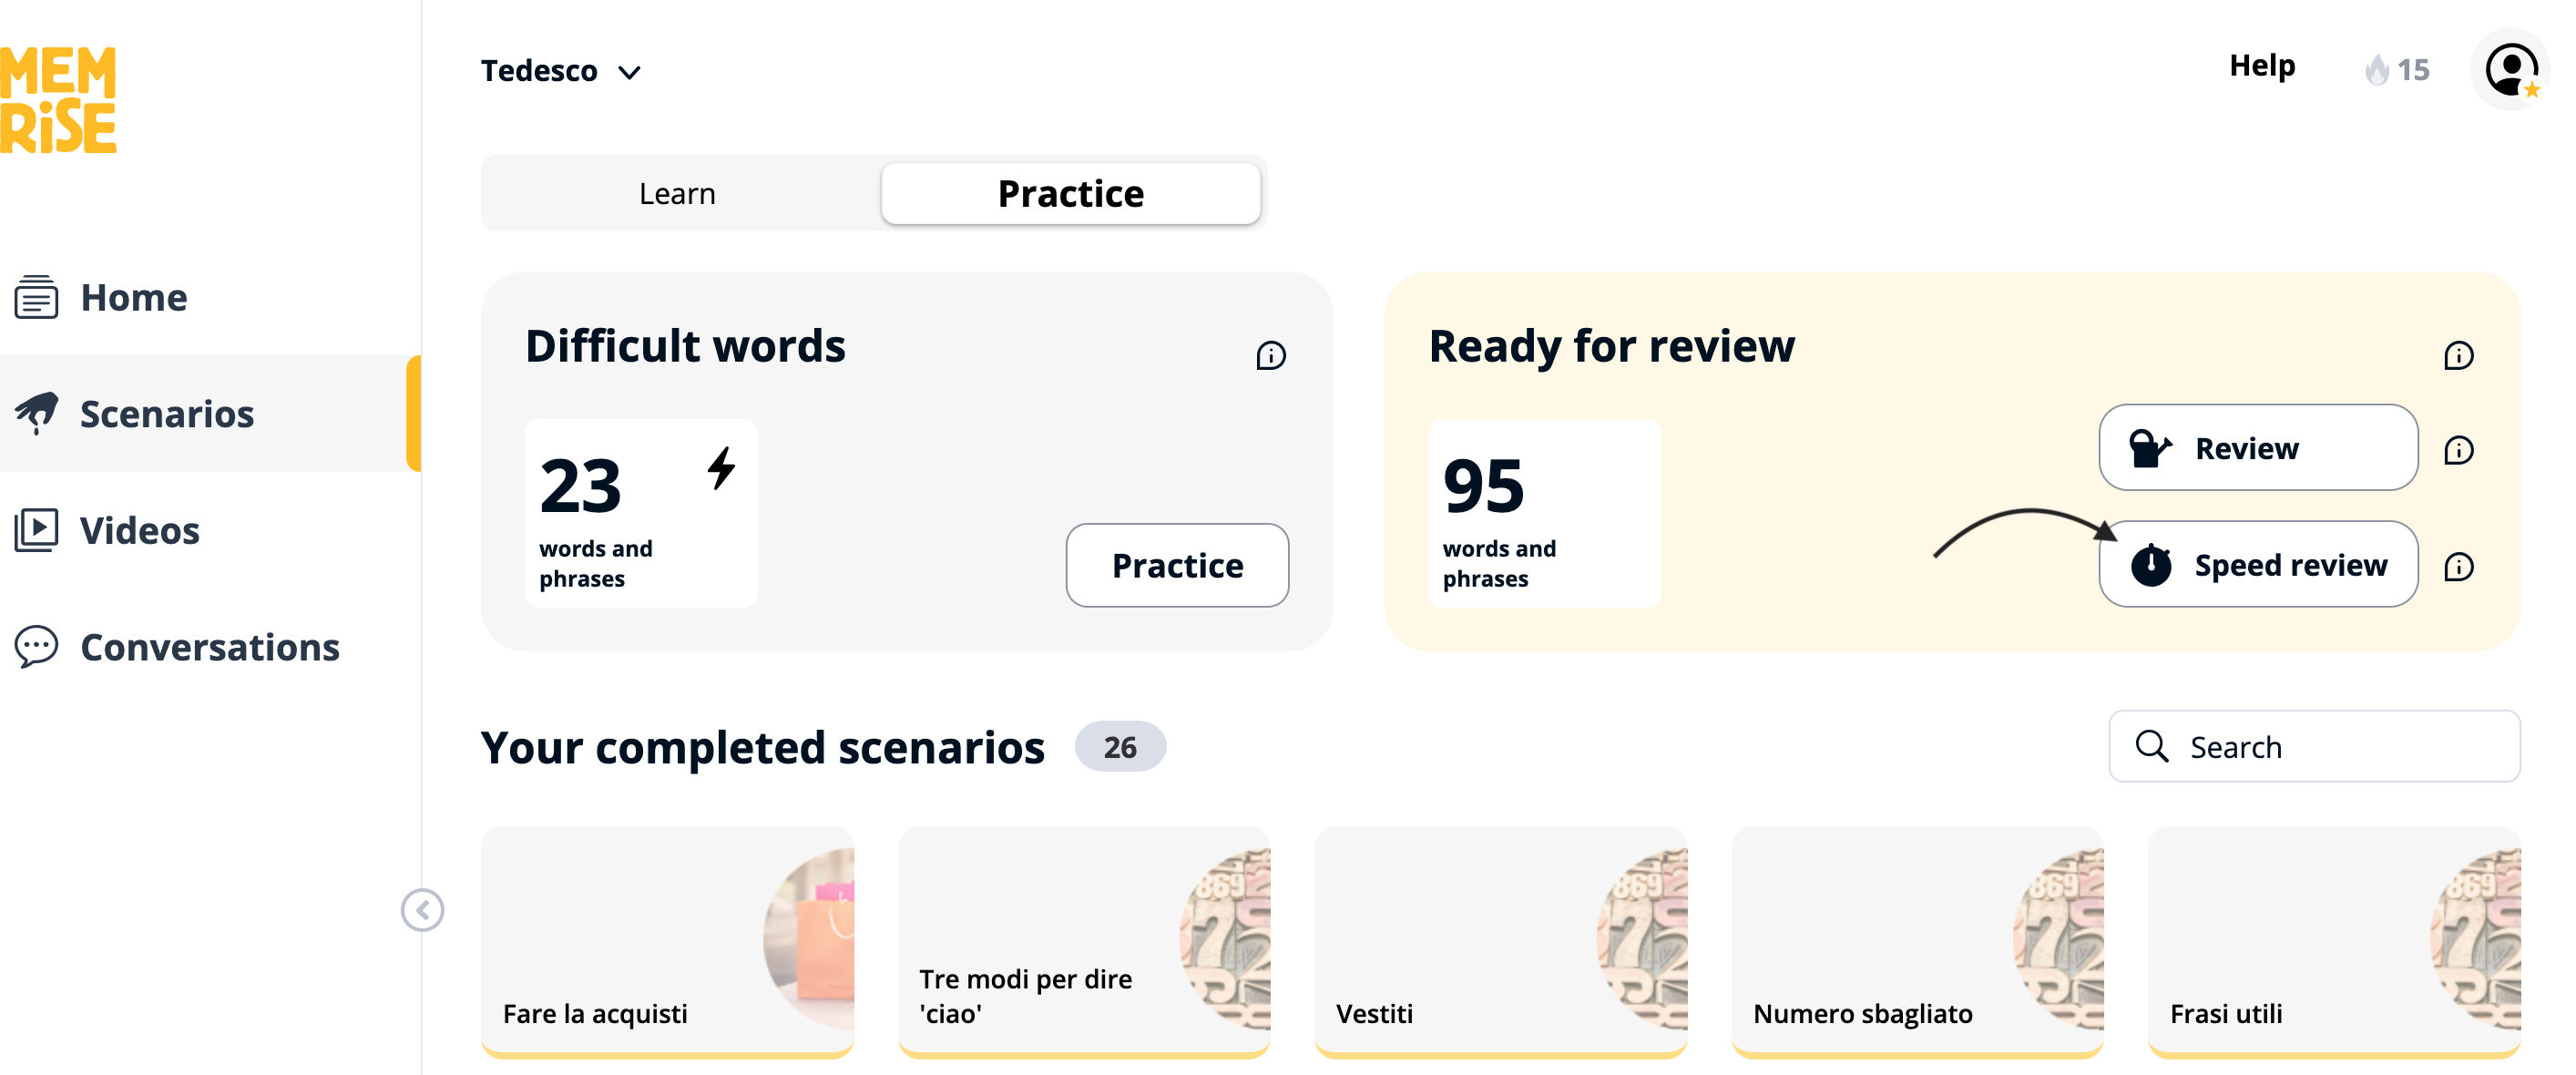The height and width of the screenshot is (1075, 2576).
Task: Open Conversations via speech bubble icon
Action: (x=37, y=647)
